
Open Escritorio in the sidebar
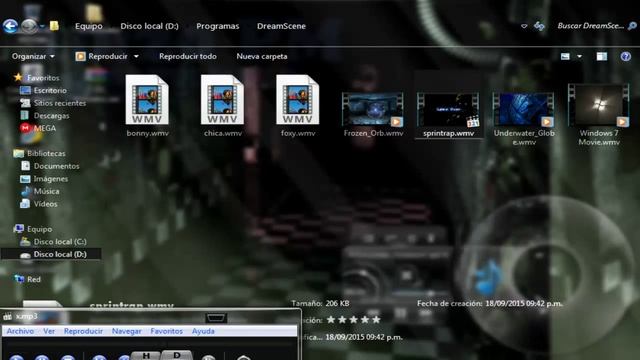tap(50, 90)
